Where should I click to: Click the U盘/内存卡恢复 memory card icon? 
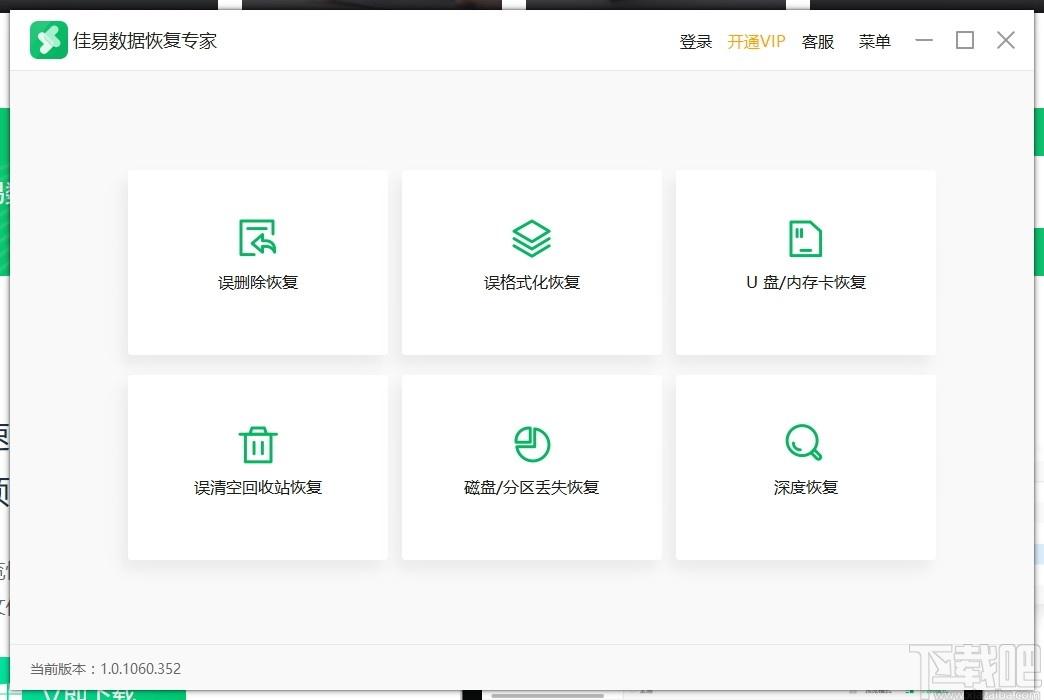[x=805, y=238]
